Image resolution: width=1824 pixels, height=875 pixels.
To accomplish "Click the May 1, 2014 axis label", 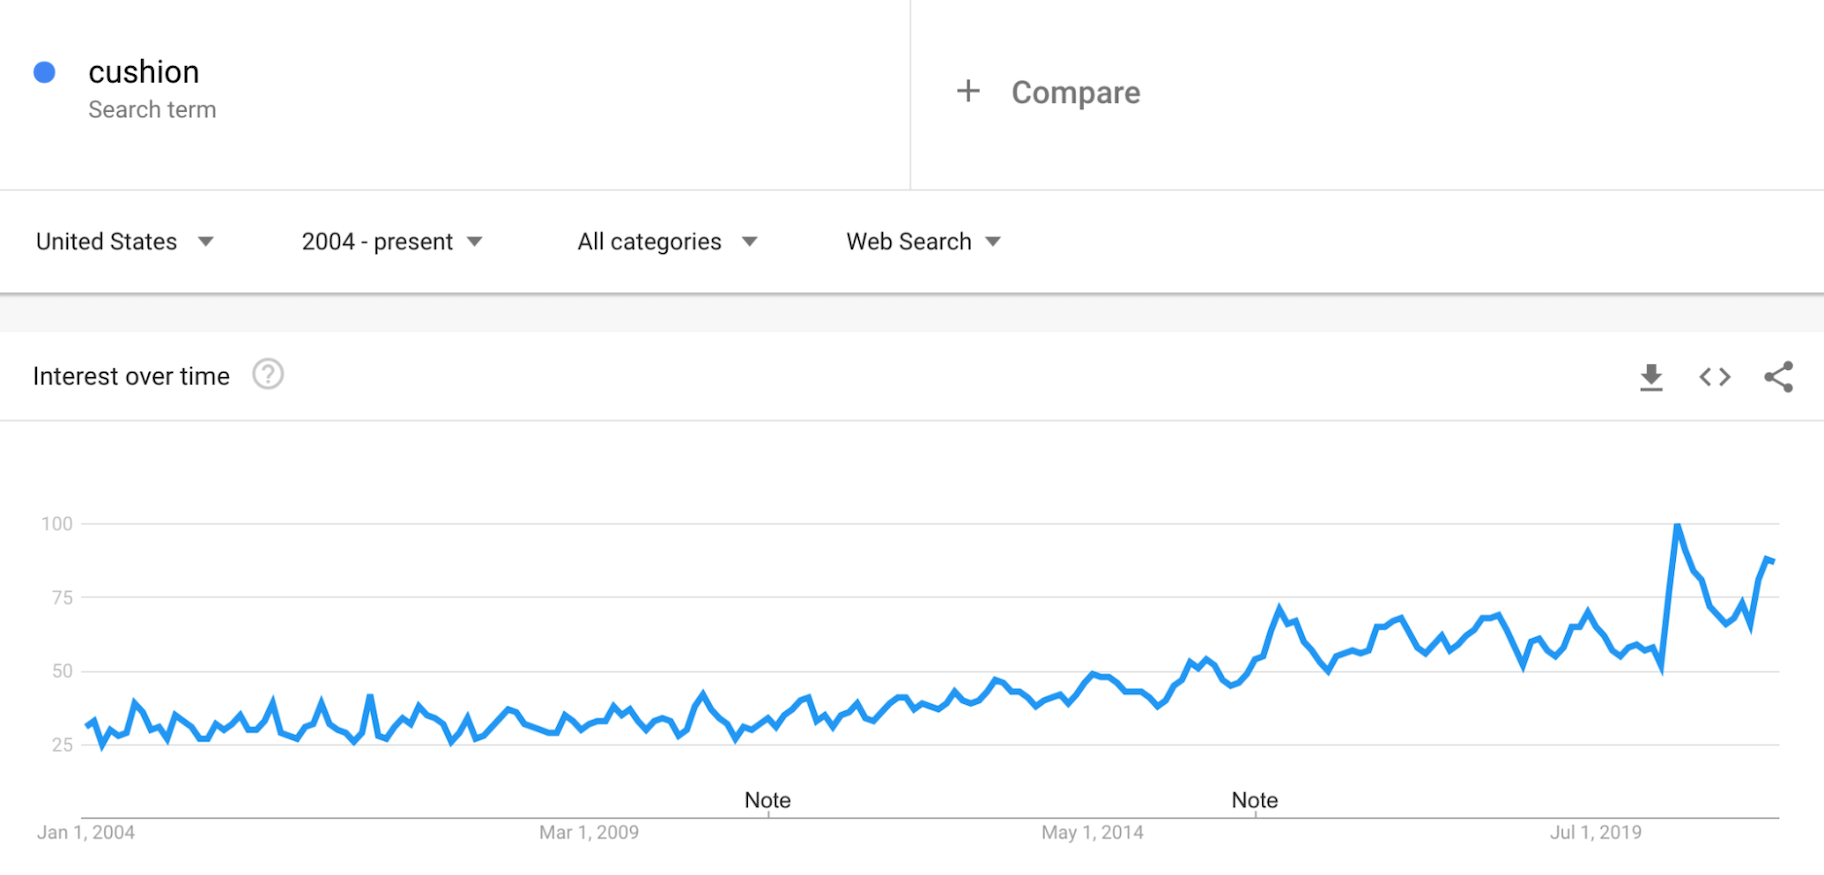I will point(1092,832).
